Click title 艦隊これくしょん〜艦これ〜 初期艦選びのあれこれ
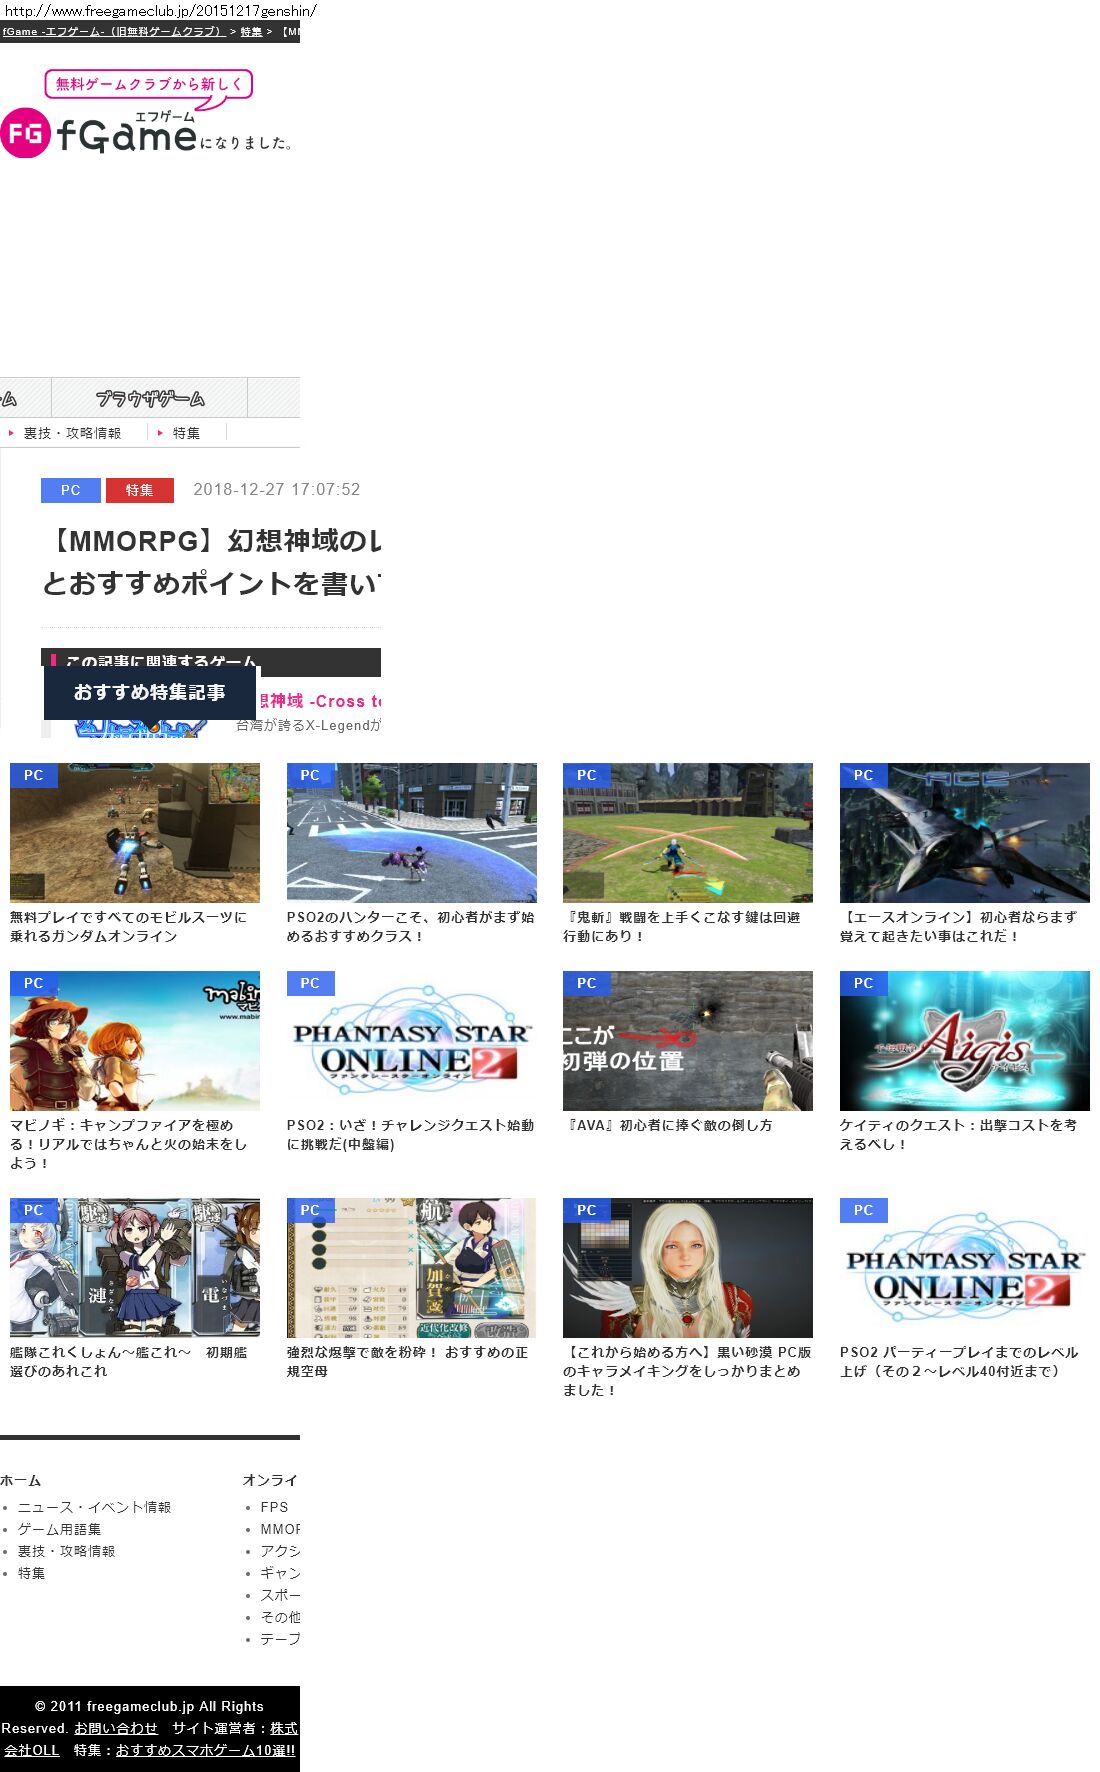The image size is (1100, 1772). point(129,1362)
